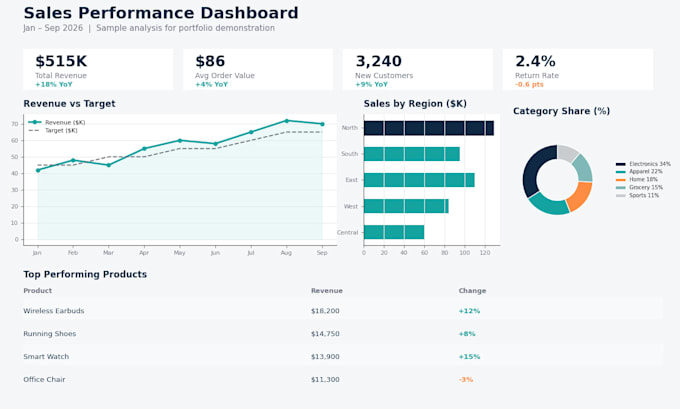Screen dimensions: 680x409
Task: Click the Return Rate label
Action: pos(537,75)
